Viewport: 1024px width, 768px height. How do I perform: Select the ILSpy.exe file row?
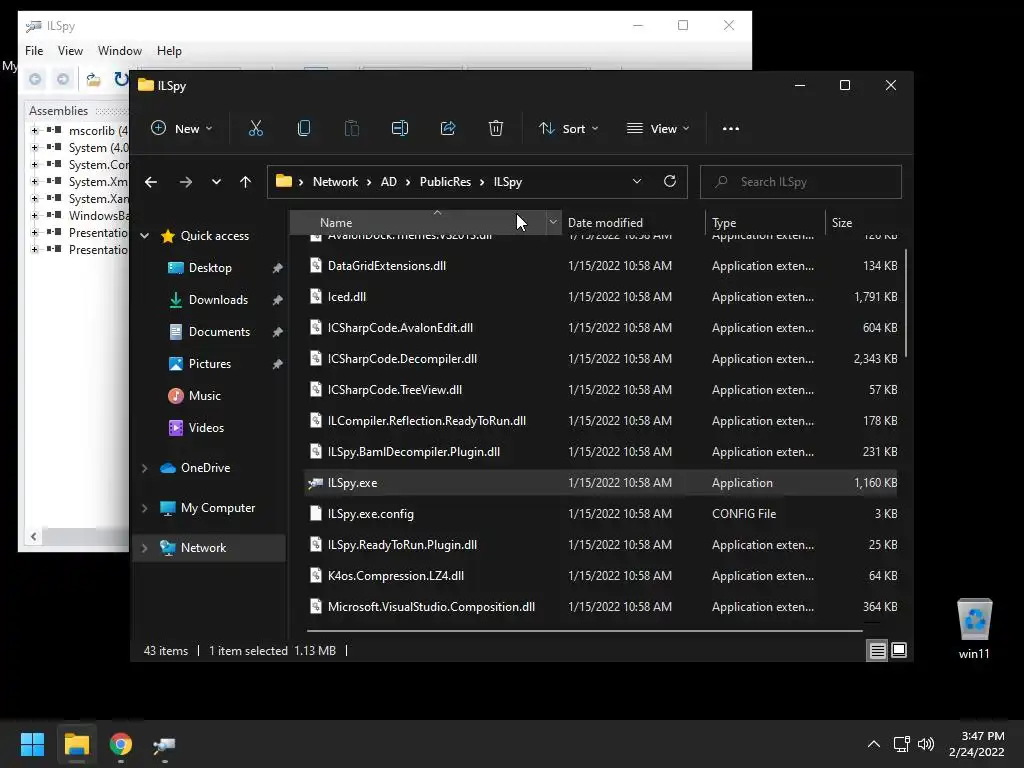601,483
